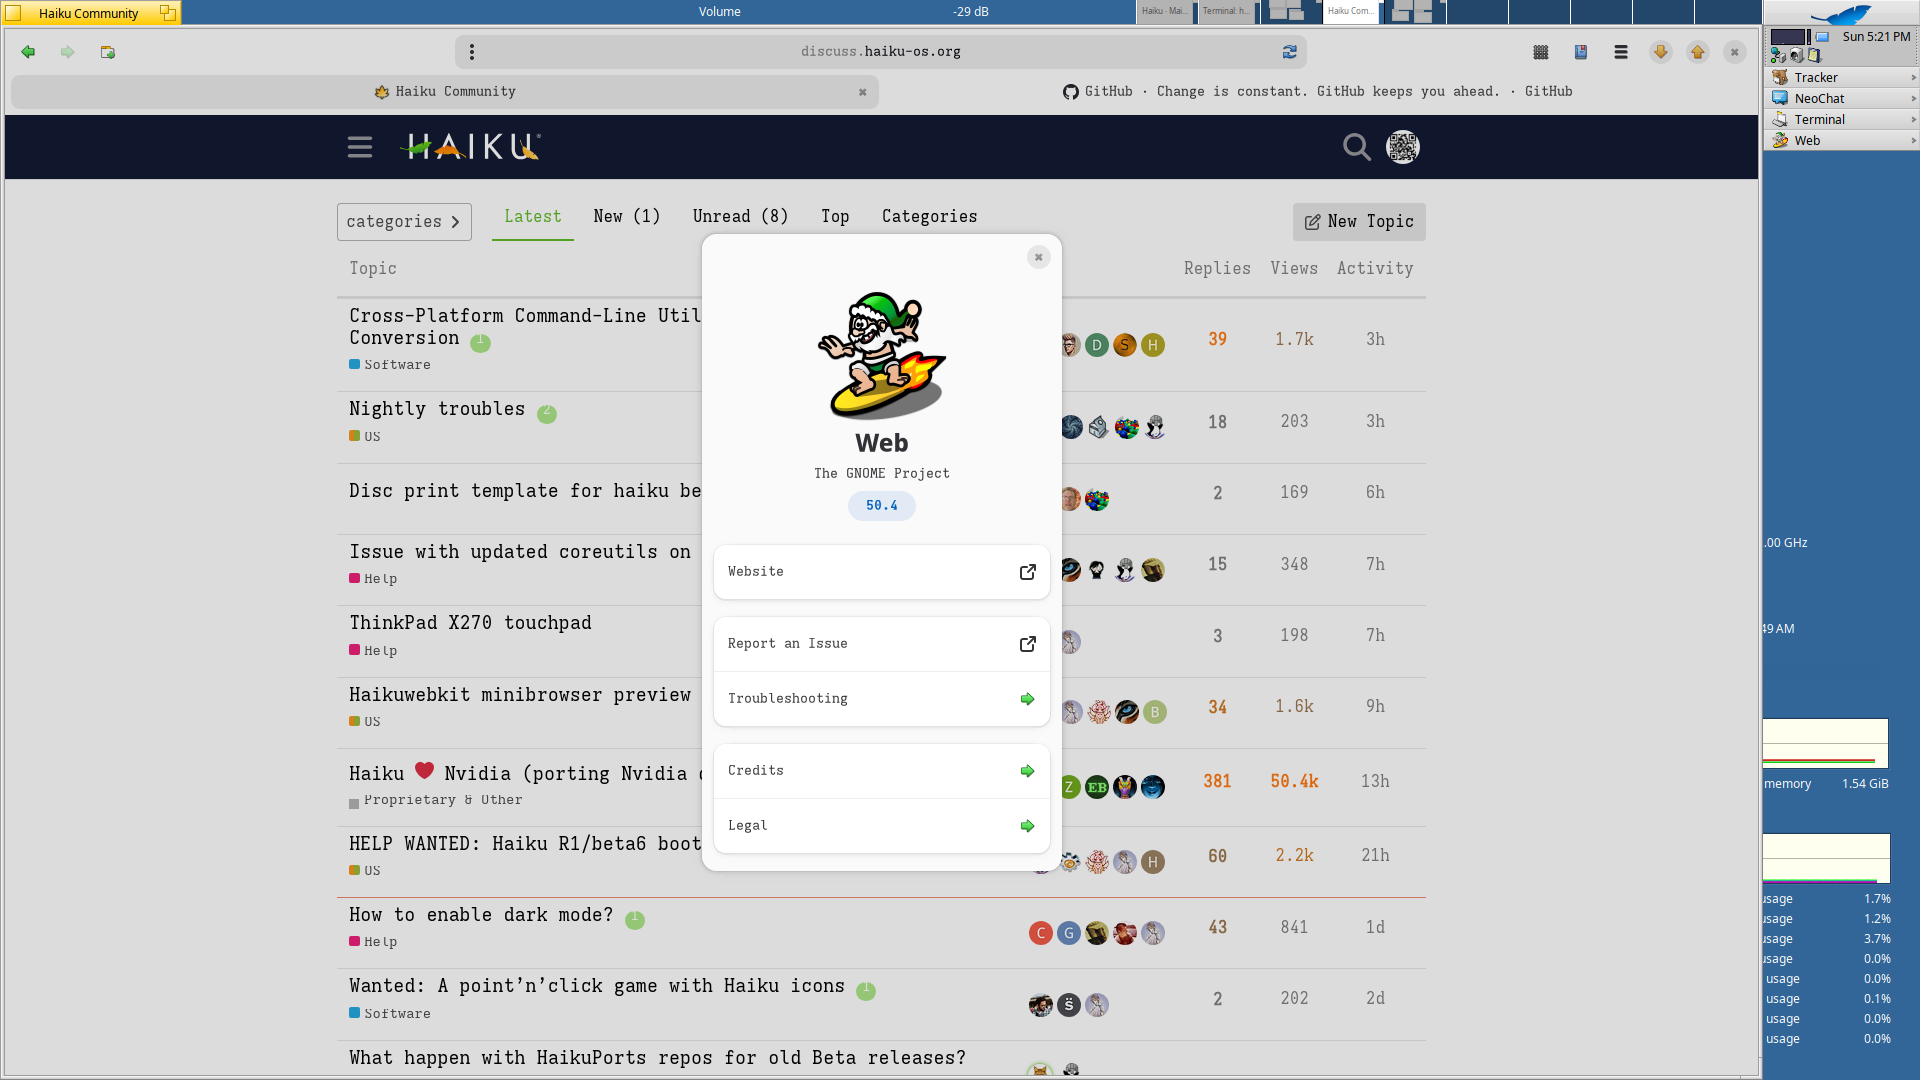Click the Haiku leaf Deskbar menu
This screenshot has height=1080, width=1920.
tap(1841, 14)
